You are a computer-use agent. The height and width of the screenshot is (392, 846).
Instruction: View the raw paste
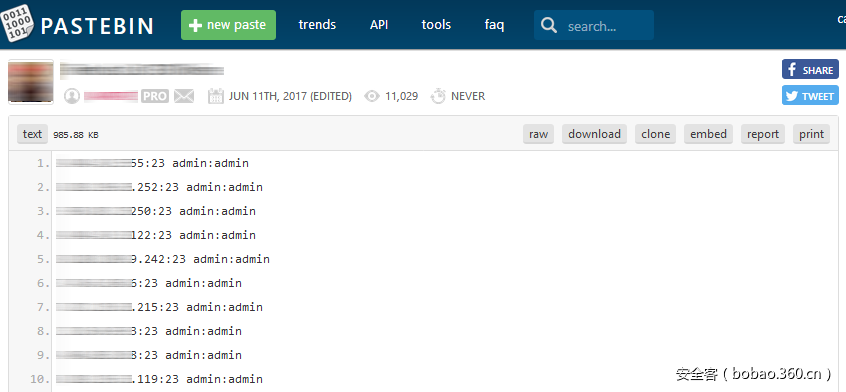point(538,134)
